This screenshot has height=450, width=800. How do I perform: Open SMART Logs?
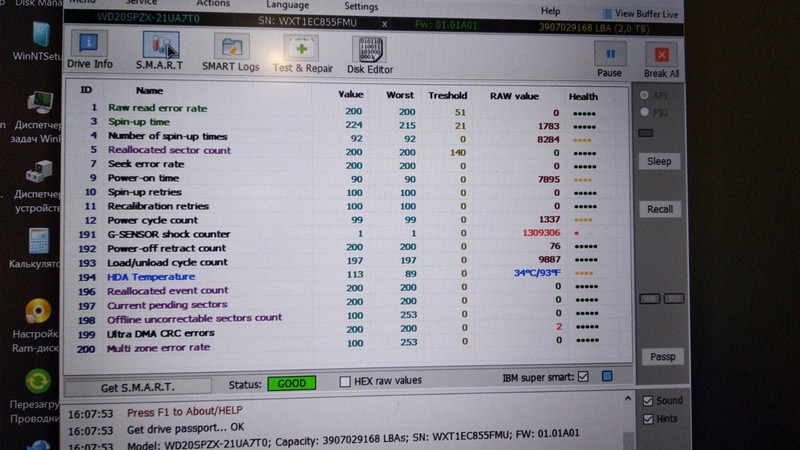tap(231, 53)
